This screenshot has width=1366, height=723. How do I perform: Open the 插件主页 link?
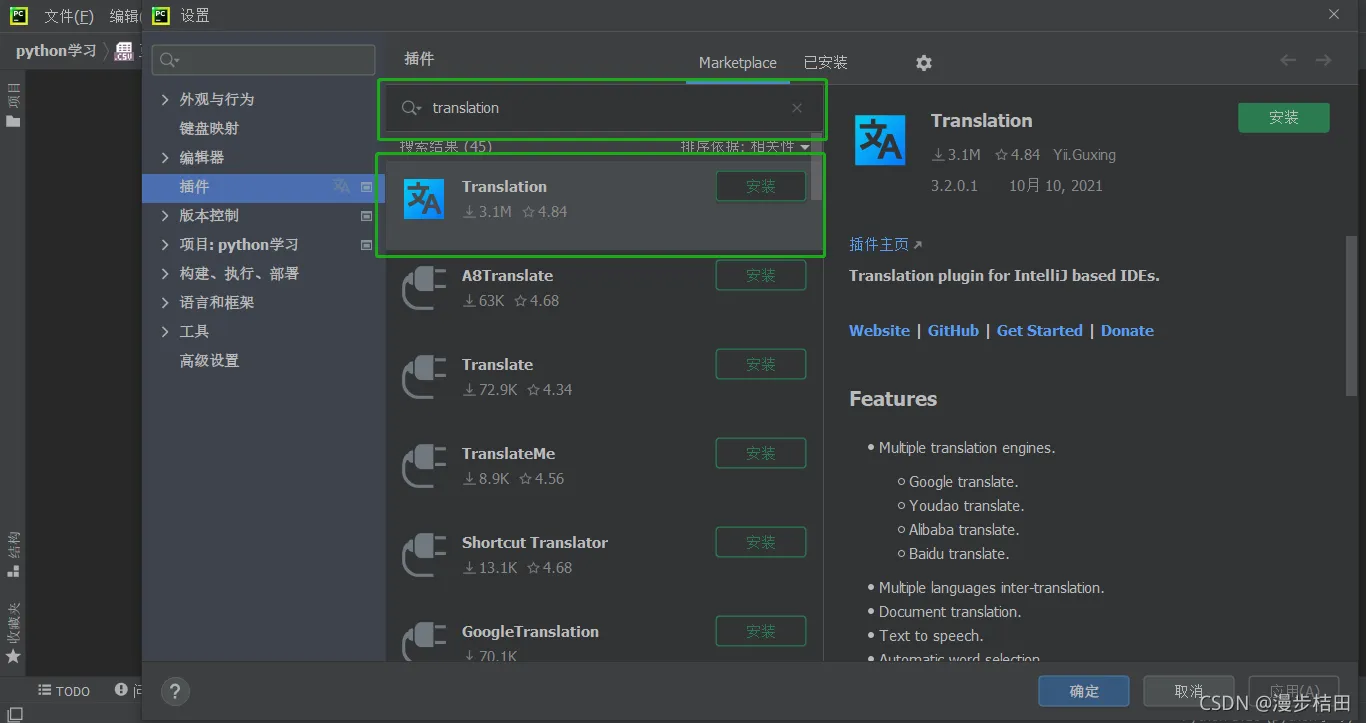(x=885, y=244)
